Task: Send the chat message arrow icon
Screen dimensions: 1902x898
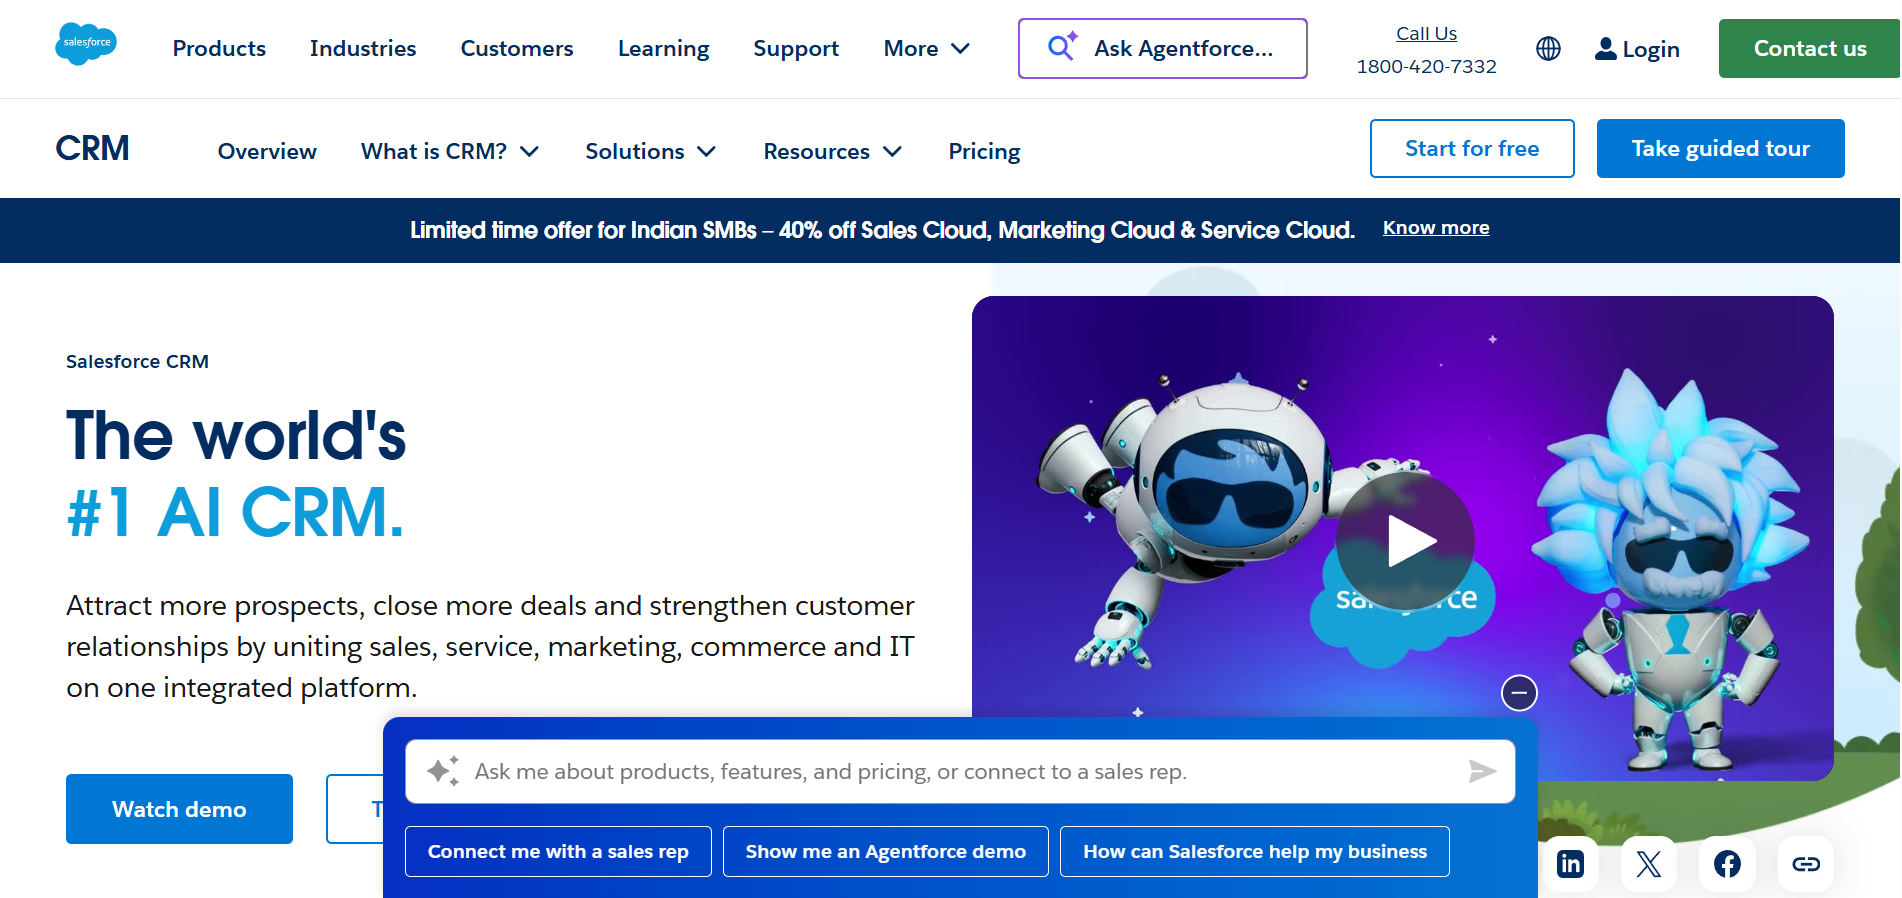Action: pyautogui.click(x=1482, y=771)
